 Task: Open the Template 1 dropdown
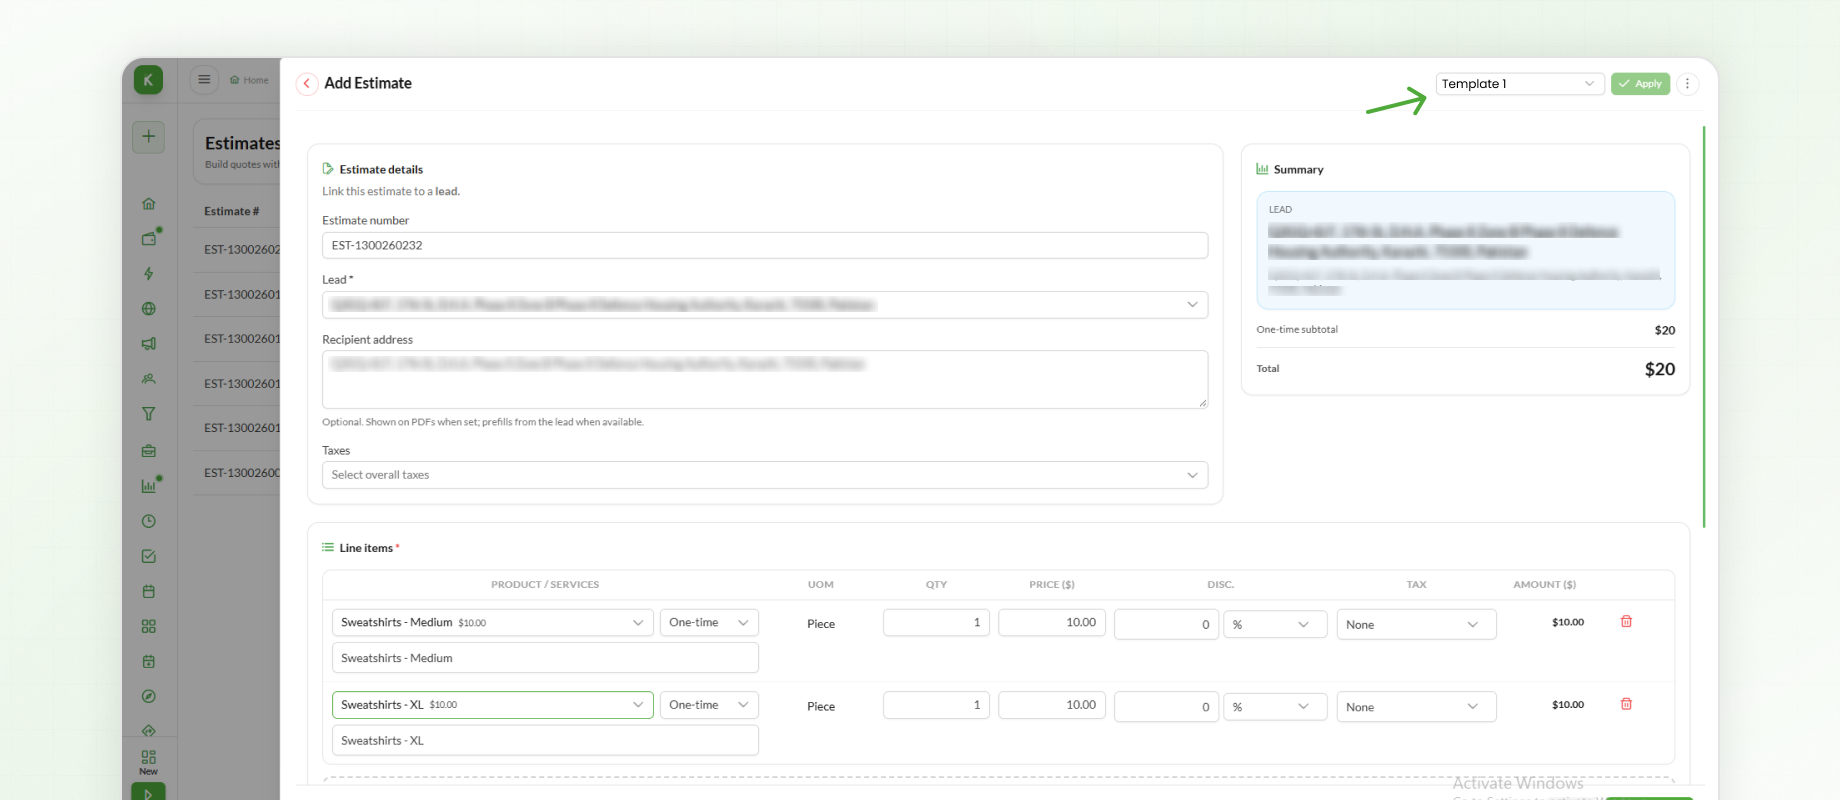coord(1520,84)
